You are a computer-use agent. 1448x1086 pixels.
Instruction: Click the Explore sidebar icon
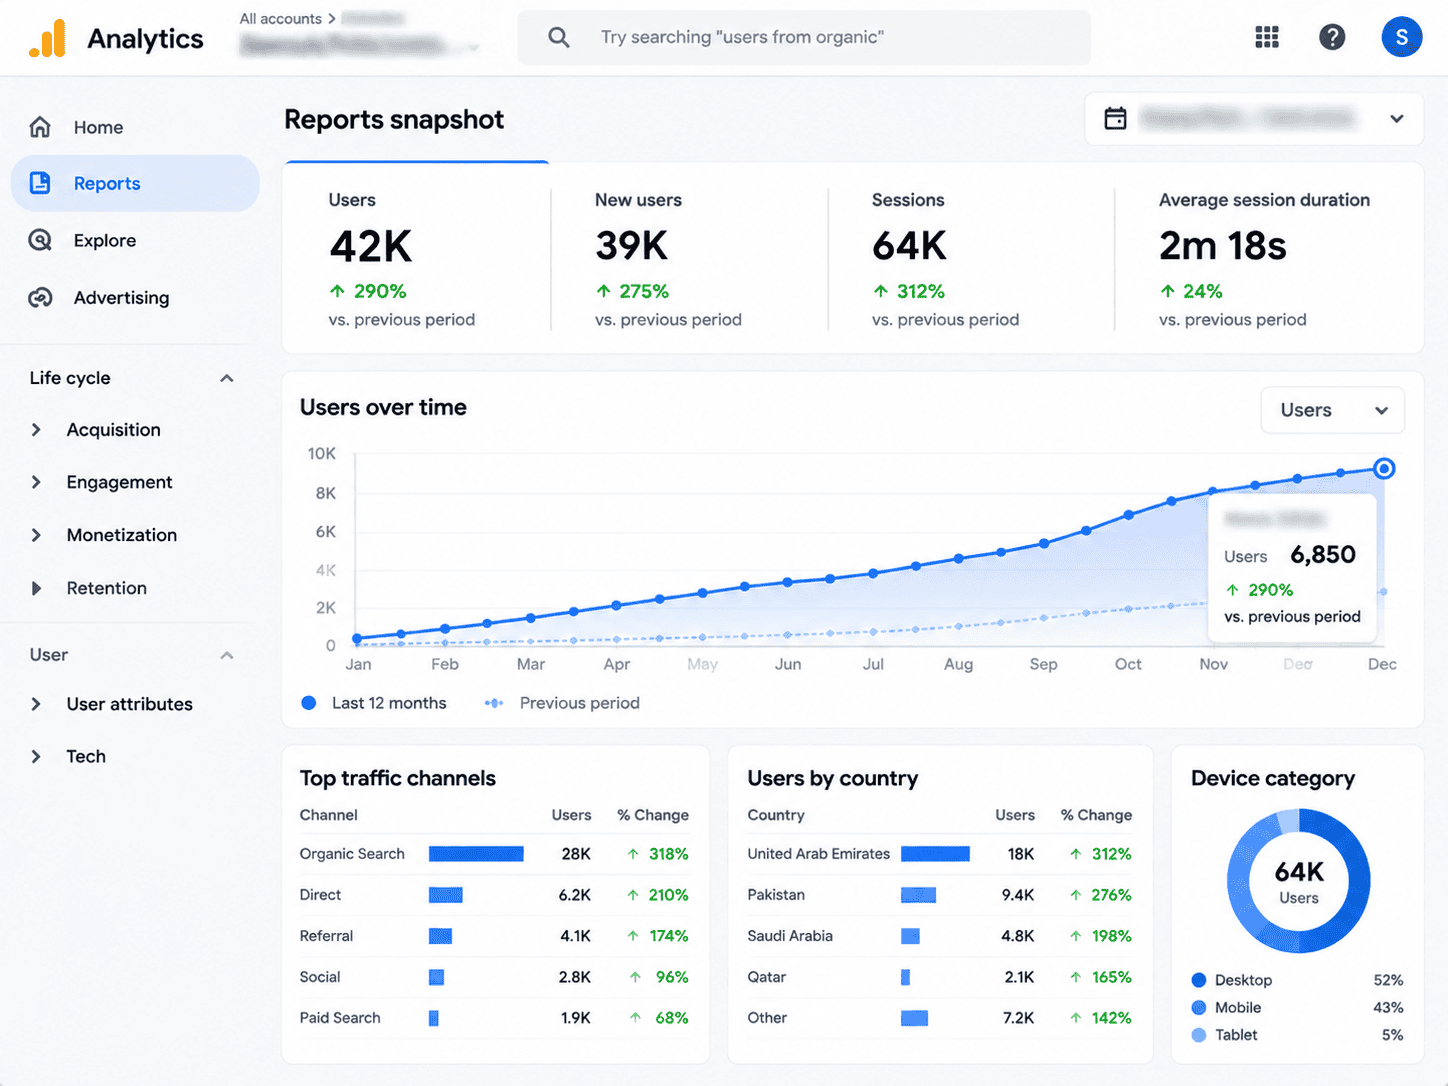click(x=40, y=240)
